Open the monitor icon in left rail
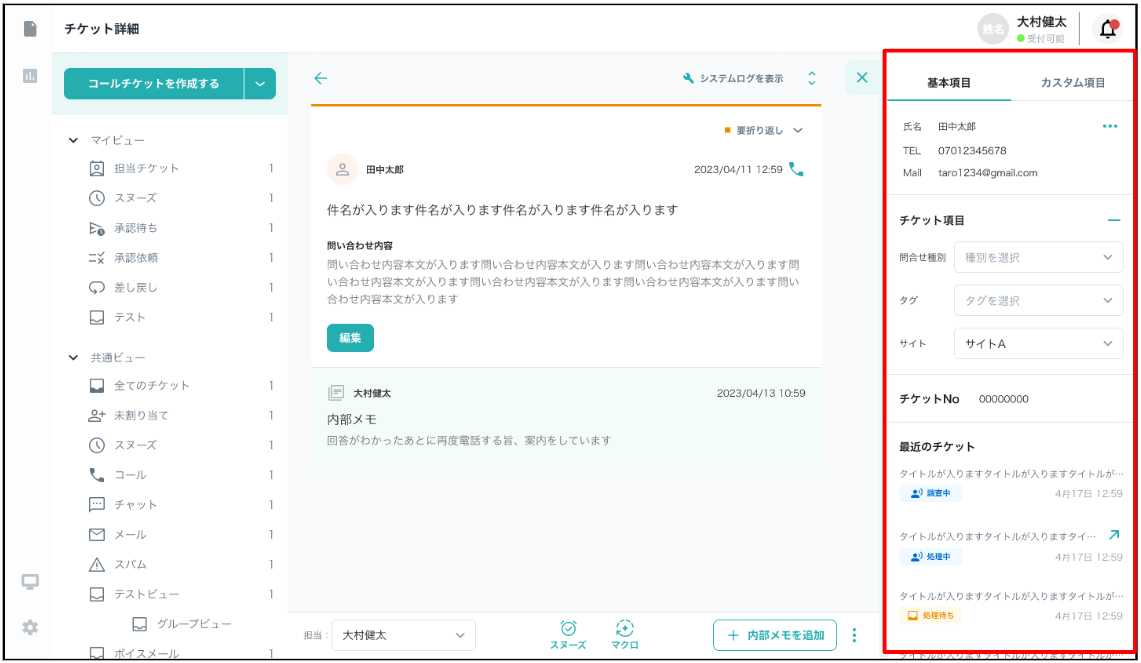This screenshot has width=1141, height=663. 30,581
